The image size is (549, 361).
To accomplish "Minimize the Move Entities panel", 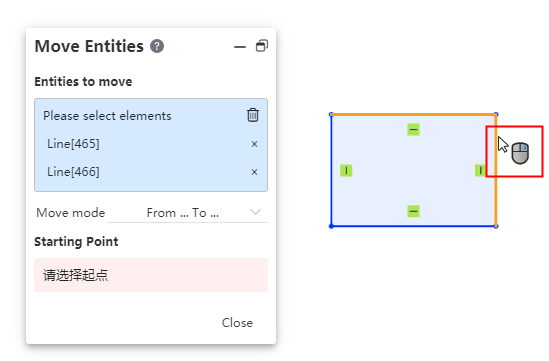I will point(240,47).
